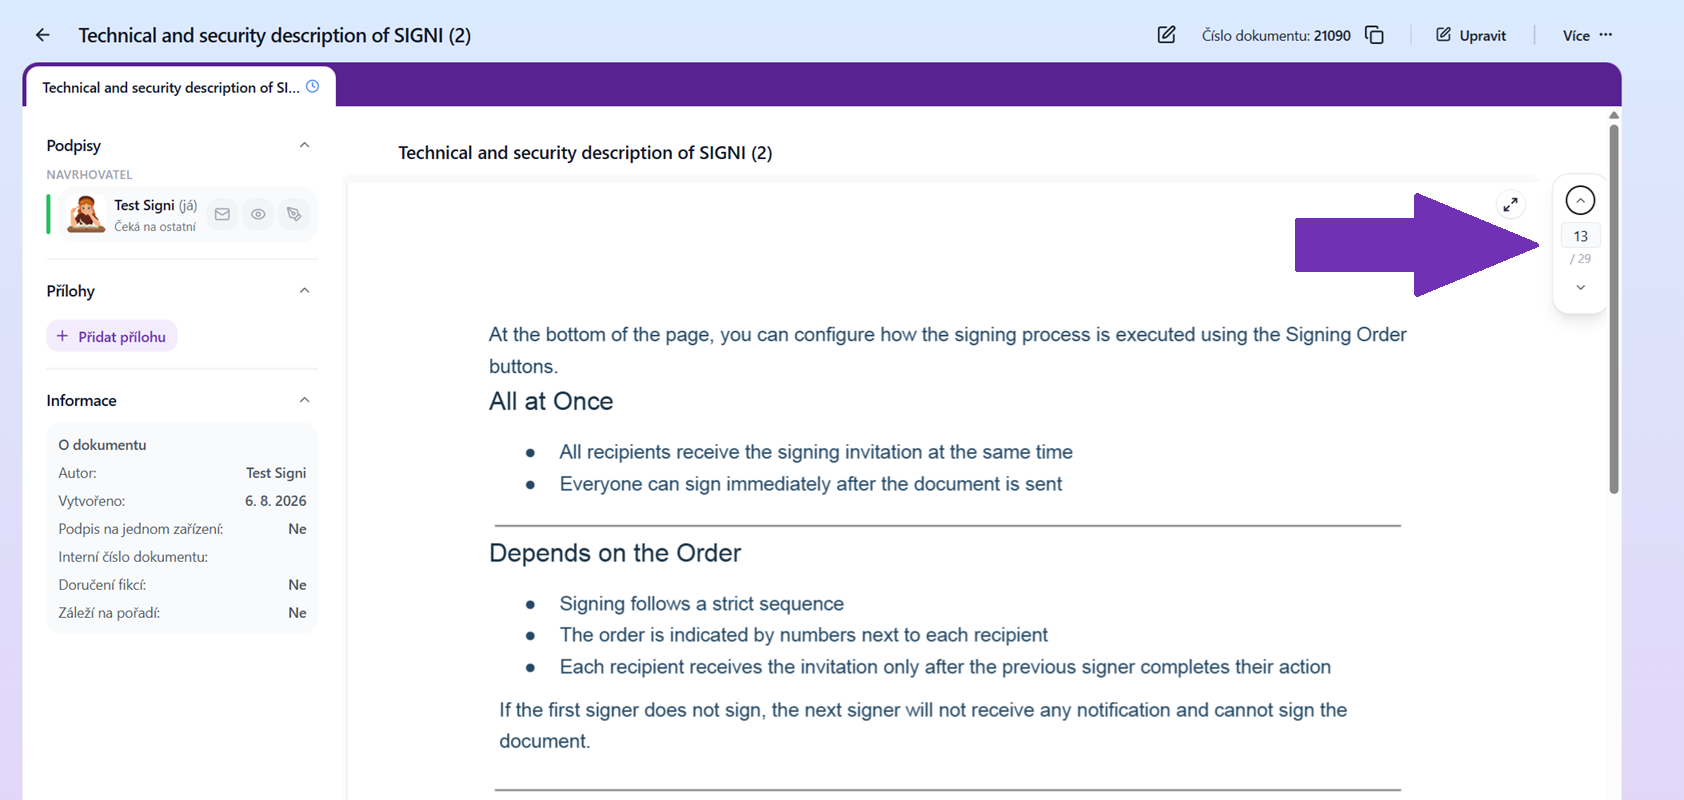1684x800 pixels.
Task: Click 'Podpis na jednom zařízení:' label
Action: pyautogui.click(x=141, y=529)
